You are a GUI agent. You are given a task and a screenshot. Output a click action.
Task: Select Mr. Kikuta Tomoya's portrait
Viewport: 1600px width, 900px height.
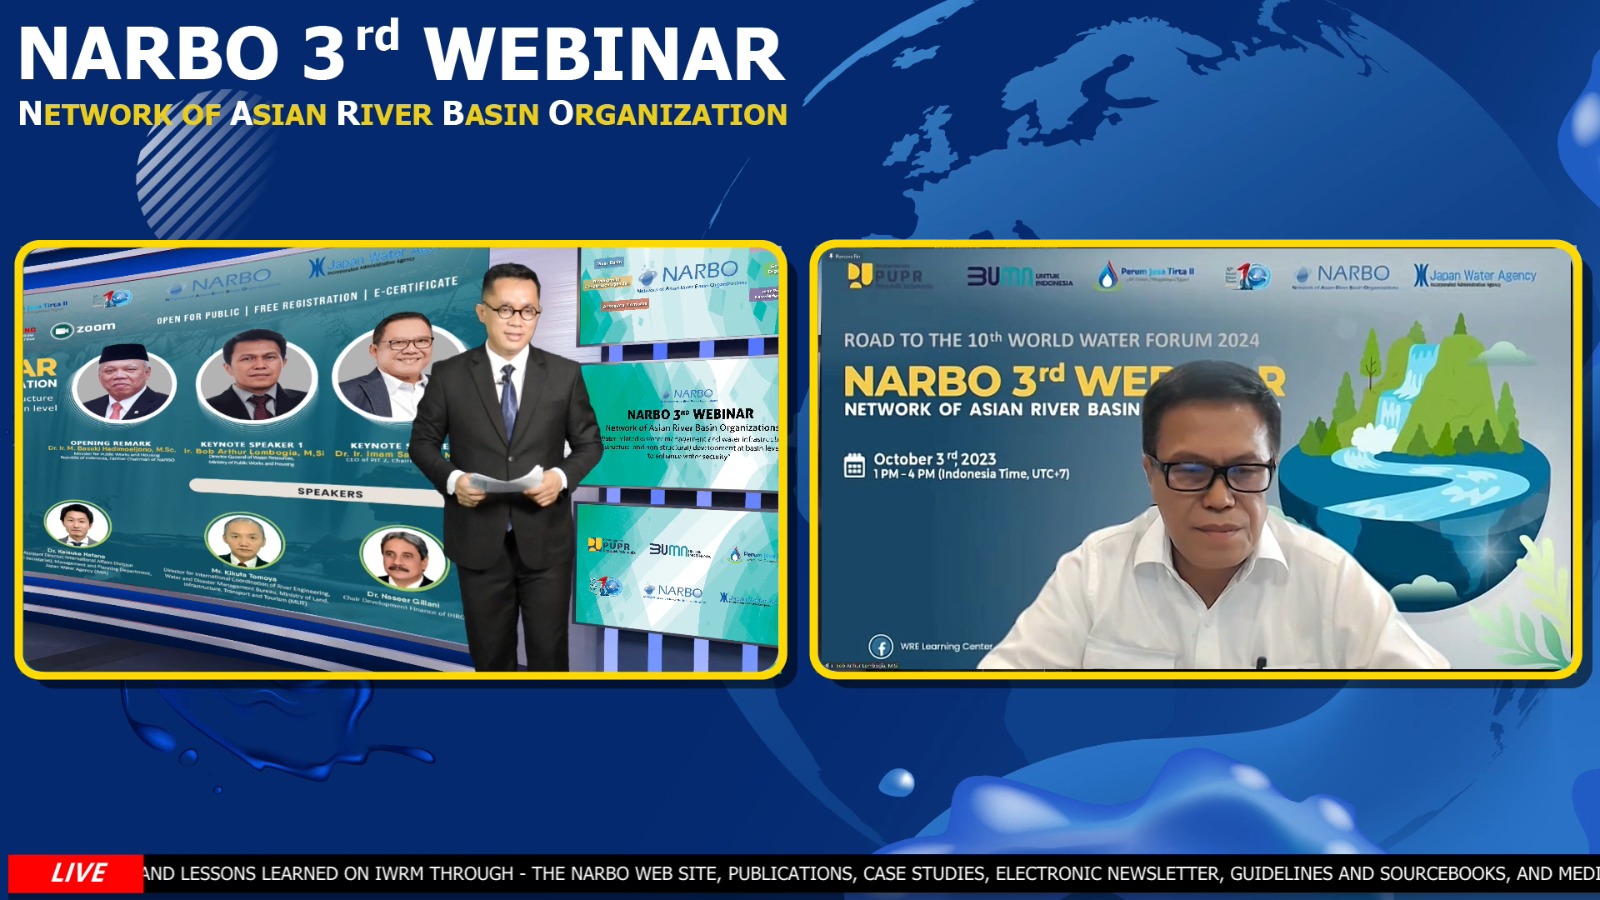(244, 542)
